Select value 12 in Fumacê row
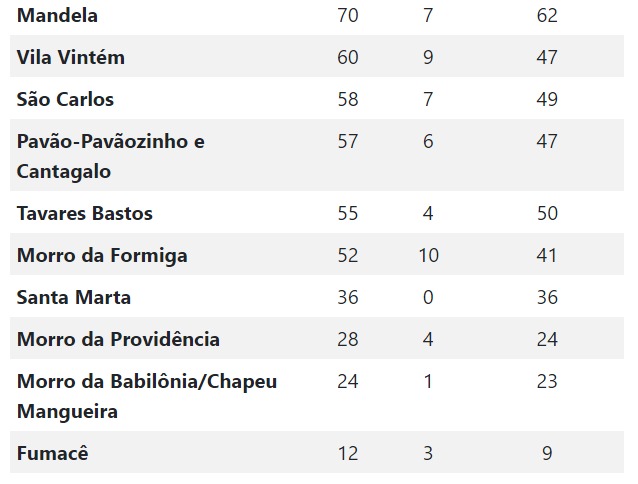 (x=348, y=453)
